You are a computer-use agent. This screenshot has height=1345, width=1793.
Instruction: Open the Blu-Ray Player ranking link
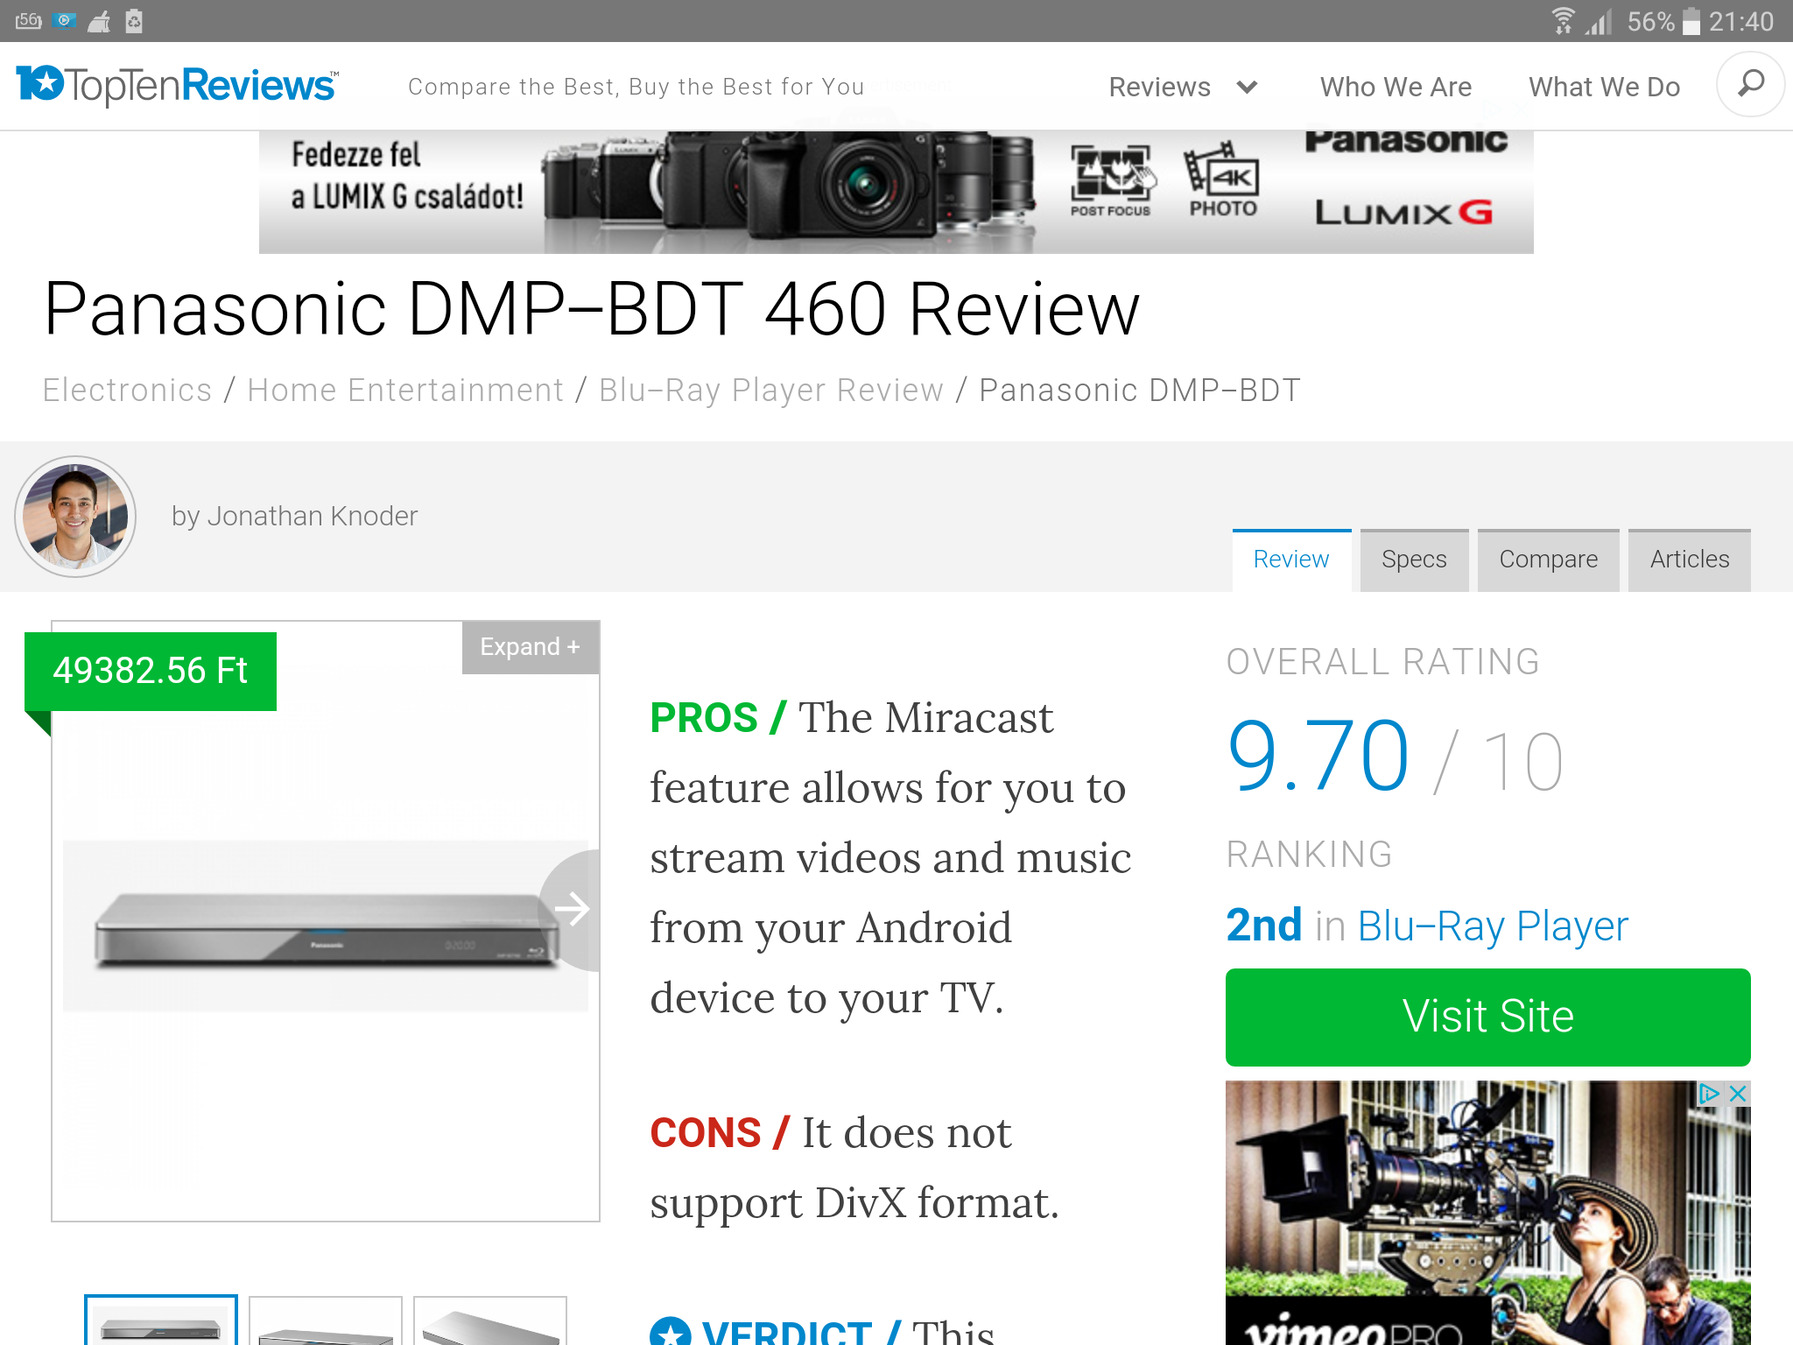click(x=1492, y=926)
